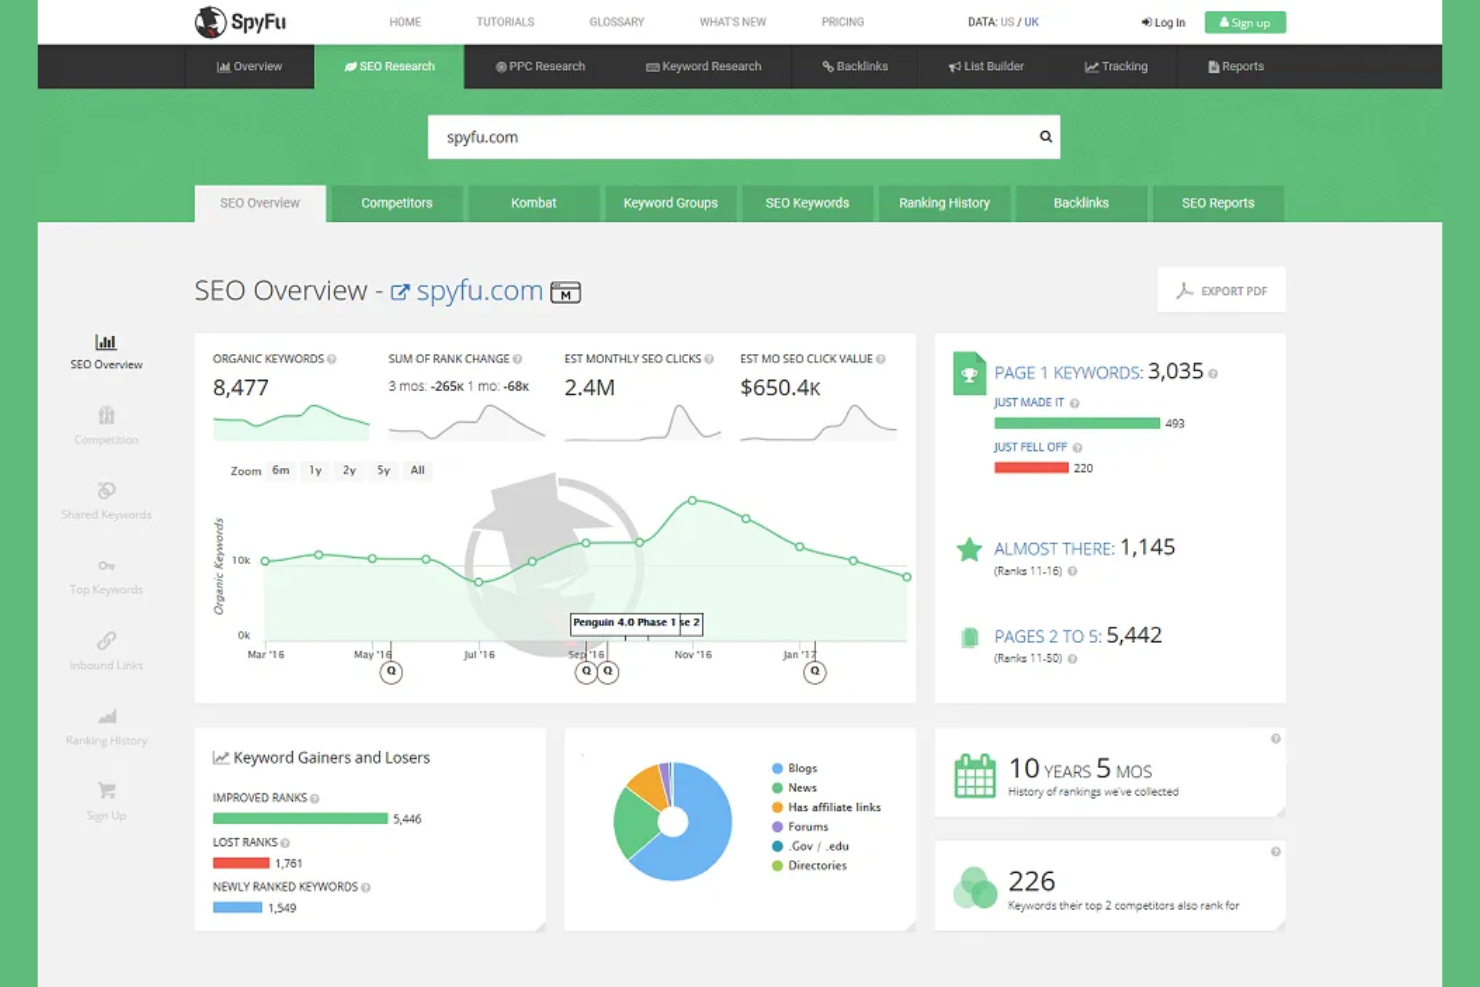The image size is (1480, 987).
Task: Open the SpyFu home logo
Action: click(x=239, y=21)
